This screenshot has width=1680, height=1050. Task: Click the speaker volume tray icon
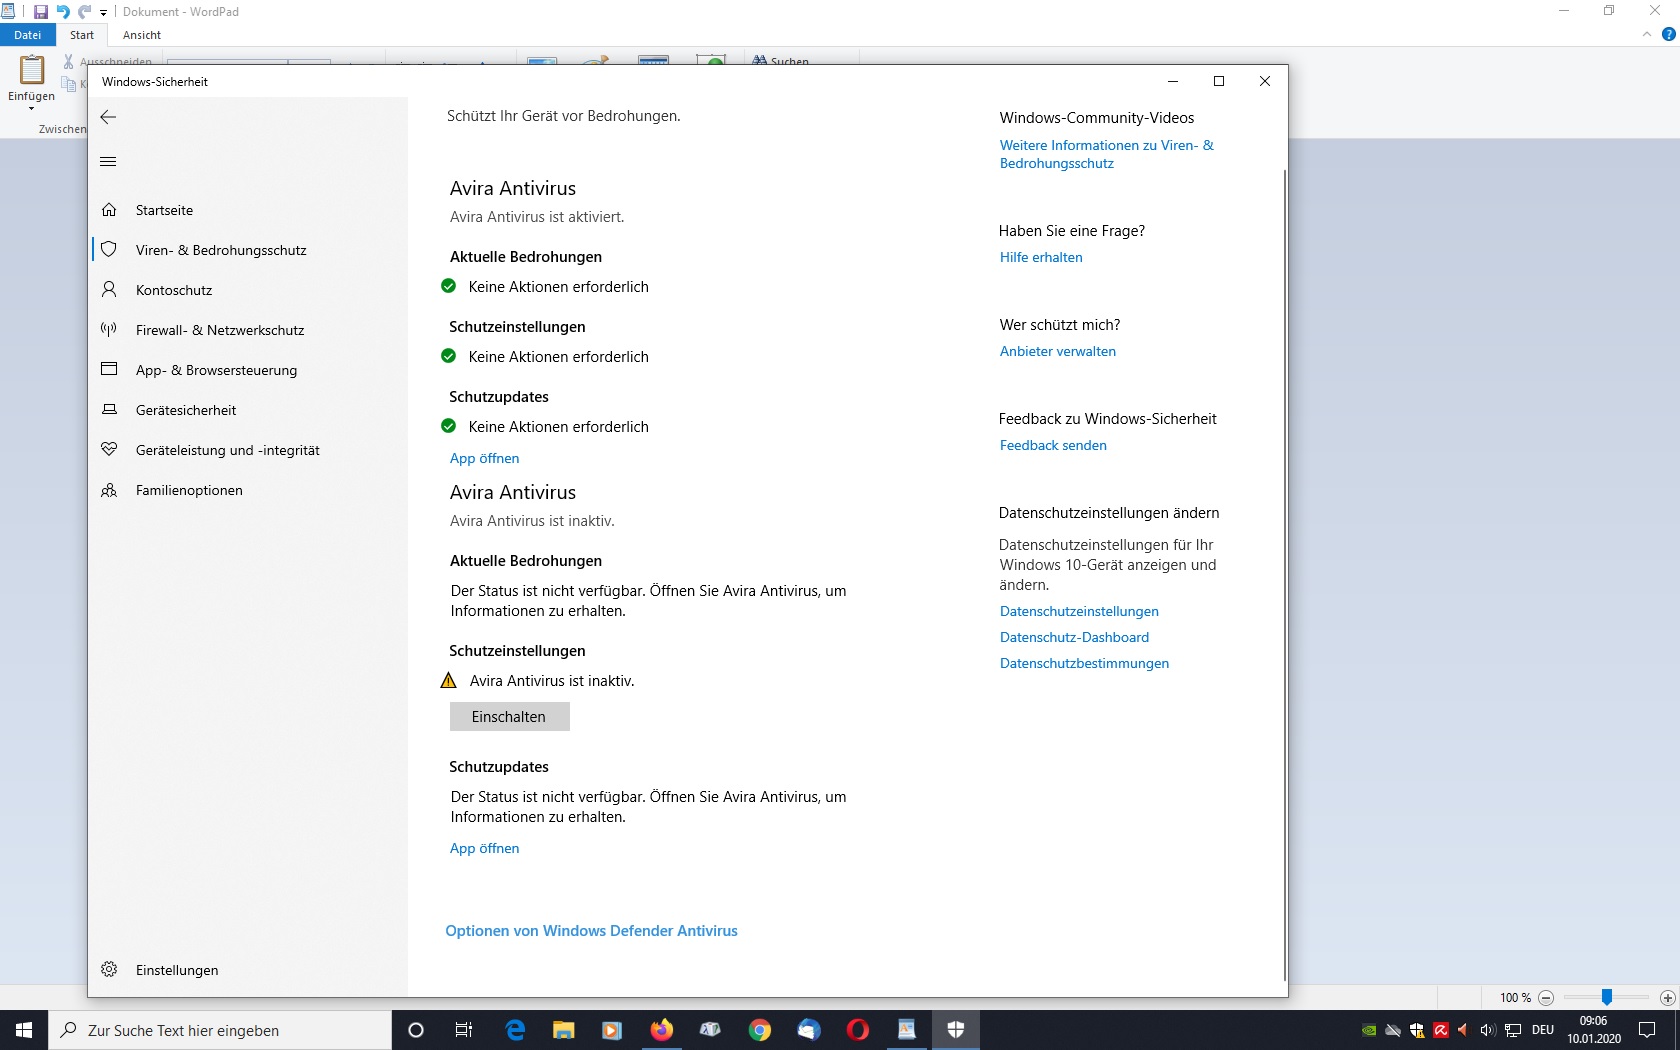(x=1488, y=1030)
